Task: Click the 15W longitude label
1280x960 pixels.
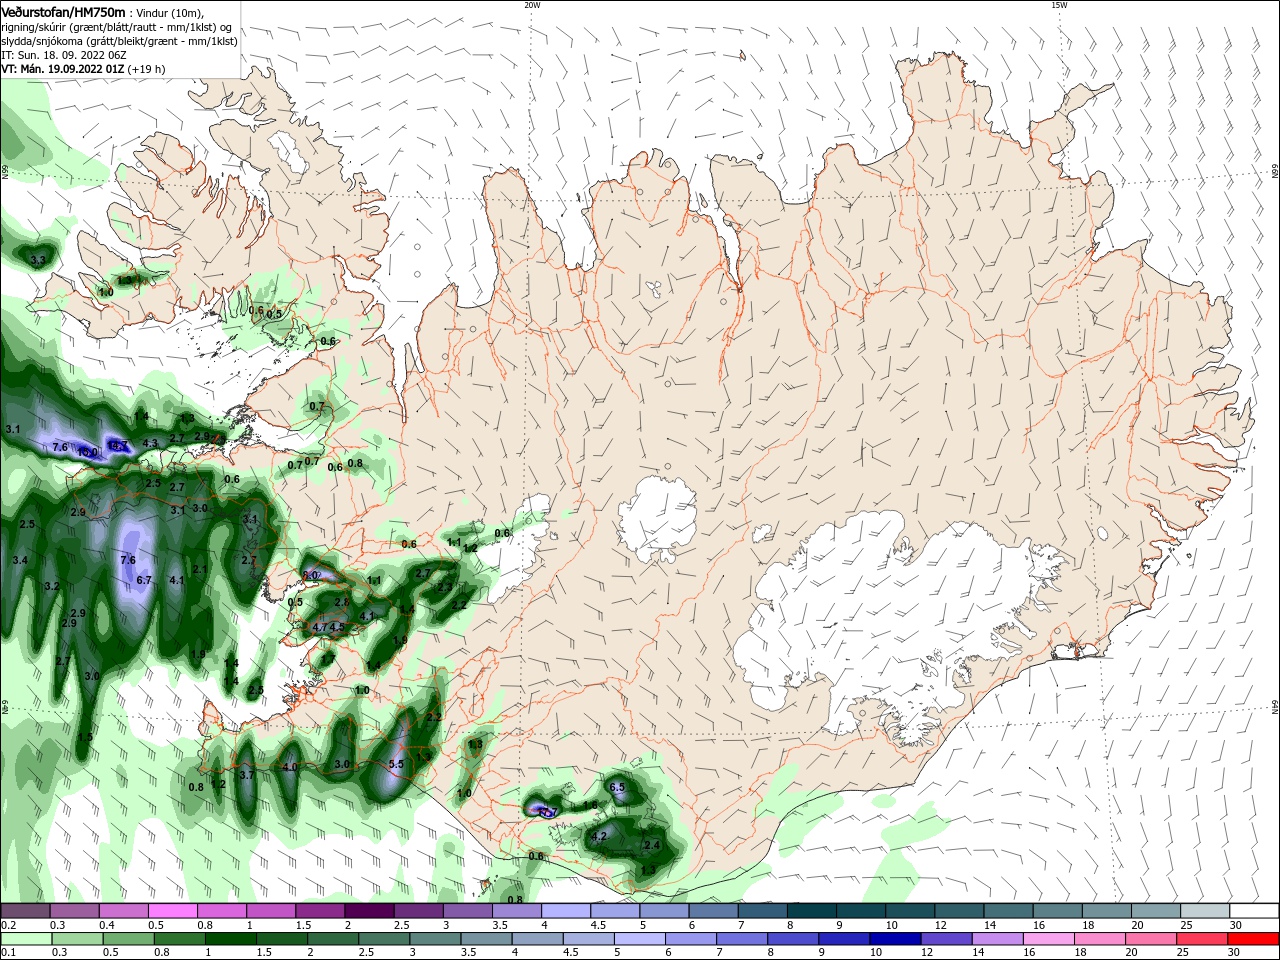Action: click(1060, 5)
